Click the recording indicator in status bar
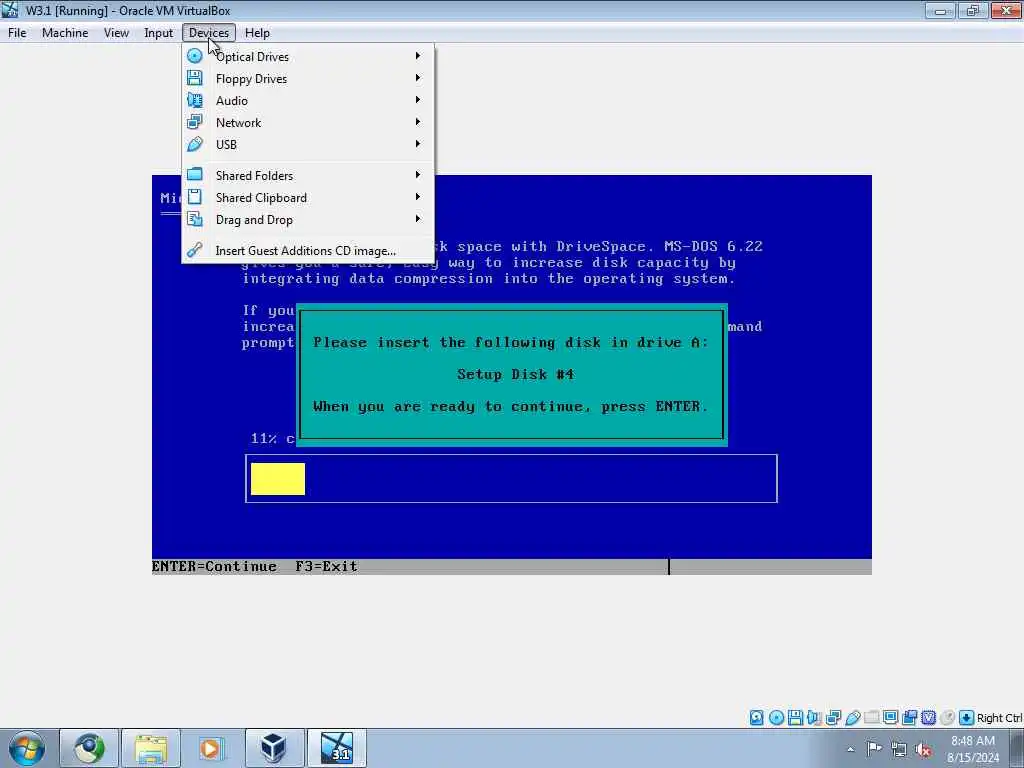Viewport: 1024px width, 768px height. click(x=910, y=718)
